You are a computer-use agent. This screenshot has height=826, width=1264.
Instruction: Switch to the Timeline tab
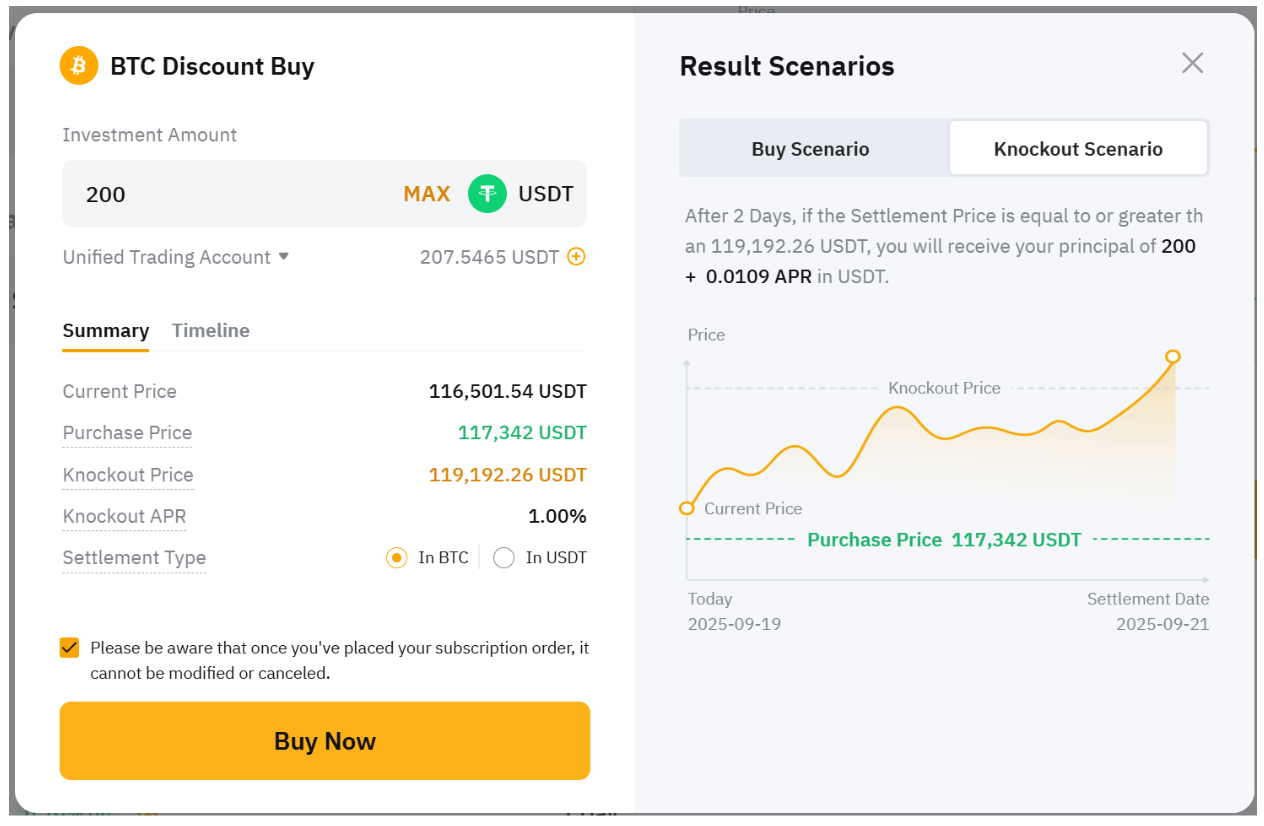coord(211,331)
